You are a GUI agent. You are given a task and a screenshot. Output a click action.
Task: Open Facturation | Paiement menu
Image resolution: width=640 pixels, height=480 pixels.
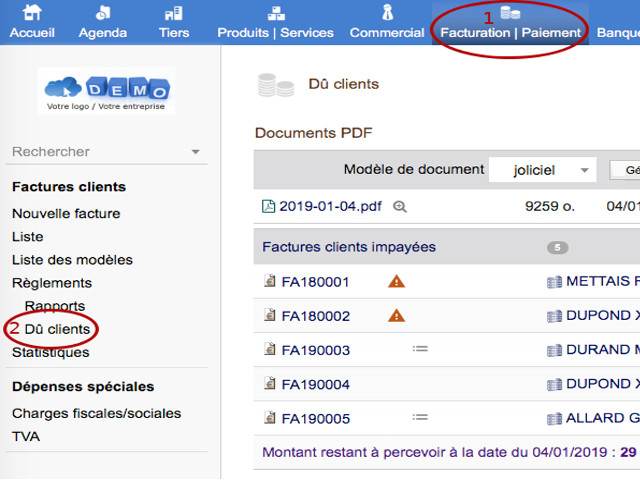(x=510, y=32)
